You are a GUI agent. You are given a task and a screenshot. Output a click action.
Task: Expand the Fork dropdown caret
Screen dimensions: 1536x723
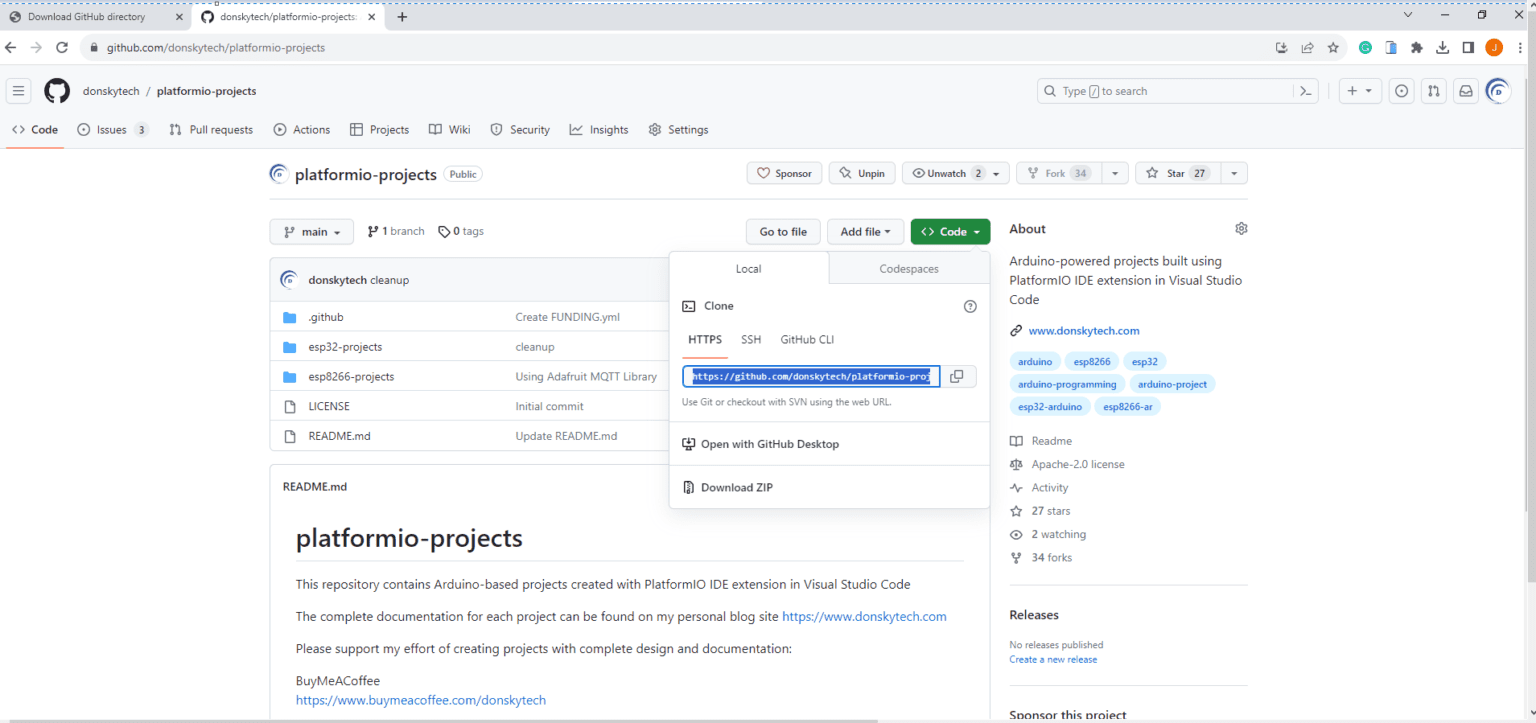(1115, 172)
